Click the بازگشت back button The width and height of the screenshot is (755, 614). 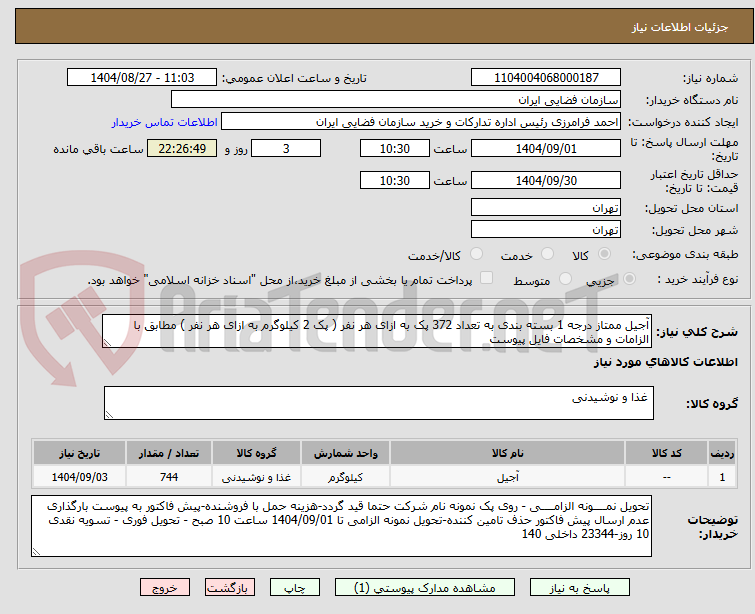click(230, 588)
